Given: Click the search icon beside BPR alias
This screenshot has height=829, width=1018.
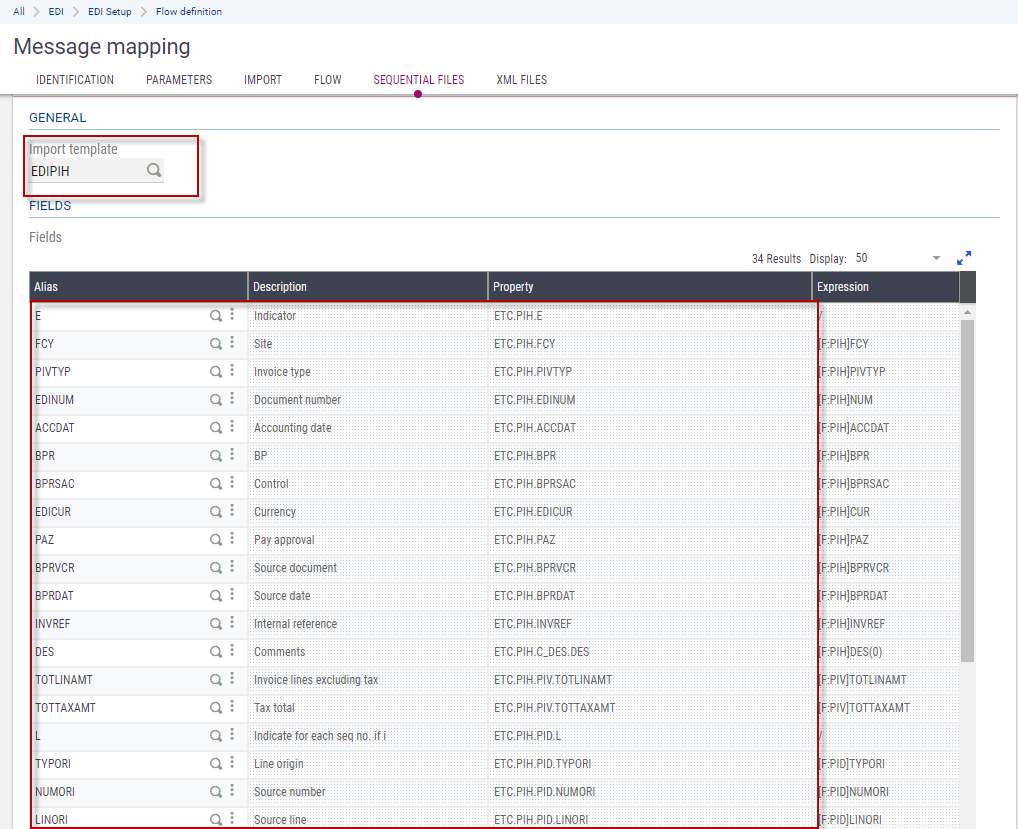Looking at the screenshot, I should coord(215,455).
